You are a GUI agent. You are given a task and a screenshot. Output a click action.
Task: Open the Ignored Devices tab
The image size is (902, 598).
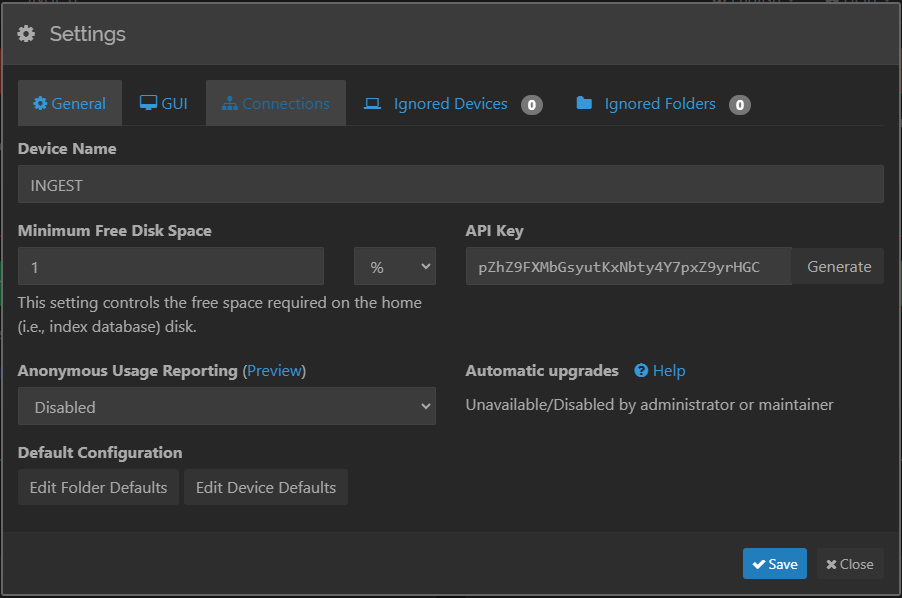coord(450,104)
